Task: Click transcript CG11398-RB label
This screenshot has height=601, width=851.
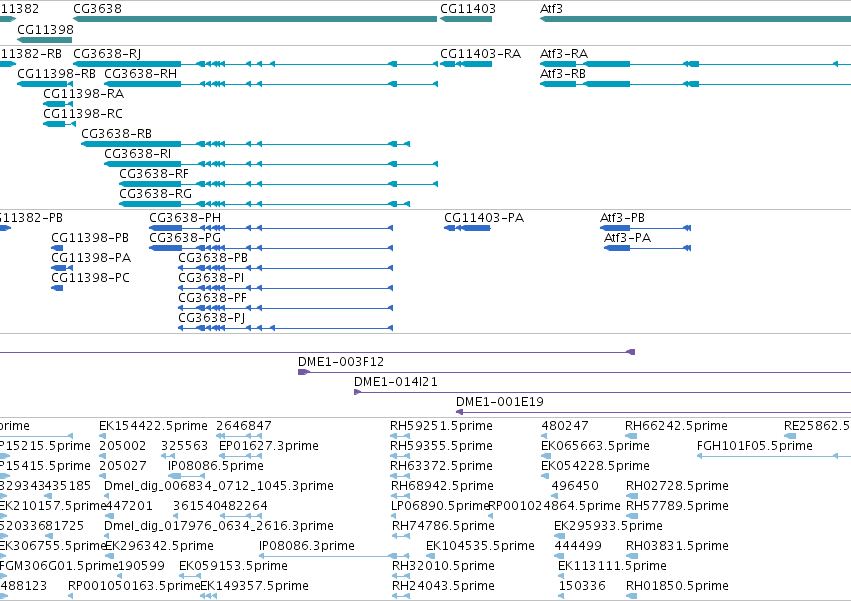Action: (56, 74)
